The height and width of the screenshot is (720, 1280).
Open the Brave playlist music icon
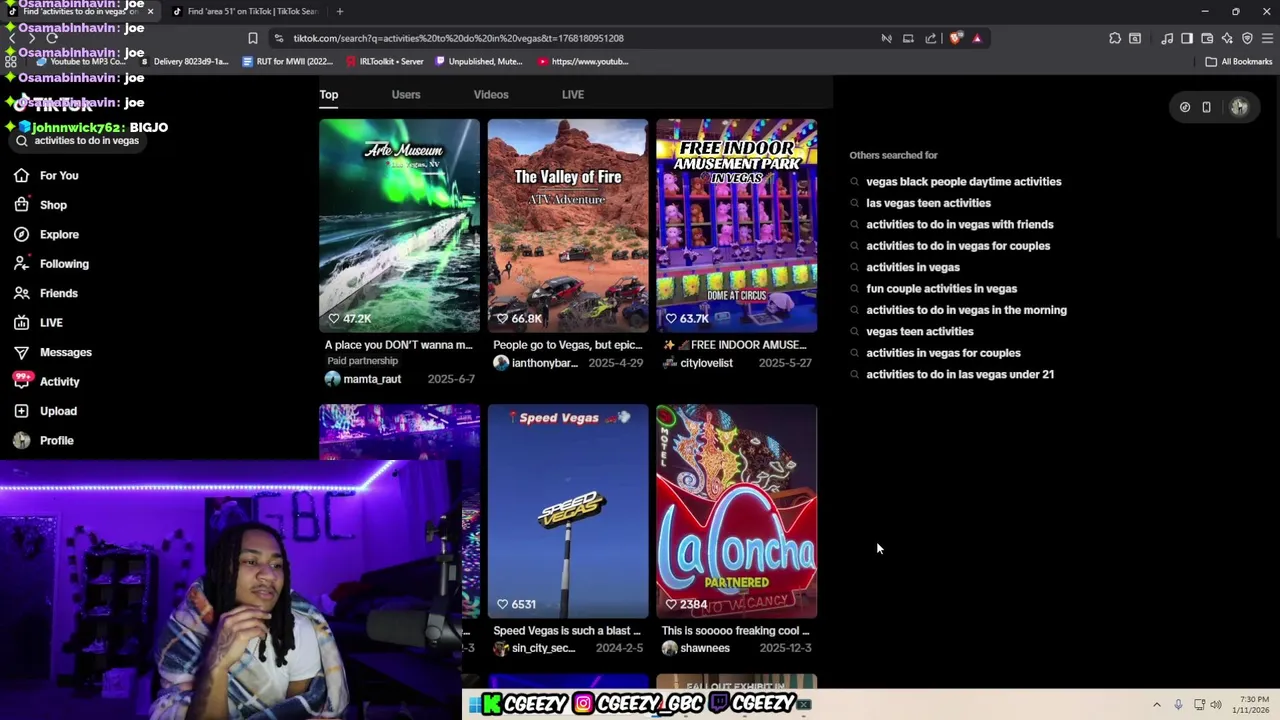point(1167,38)
